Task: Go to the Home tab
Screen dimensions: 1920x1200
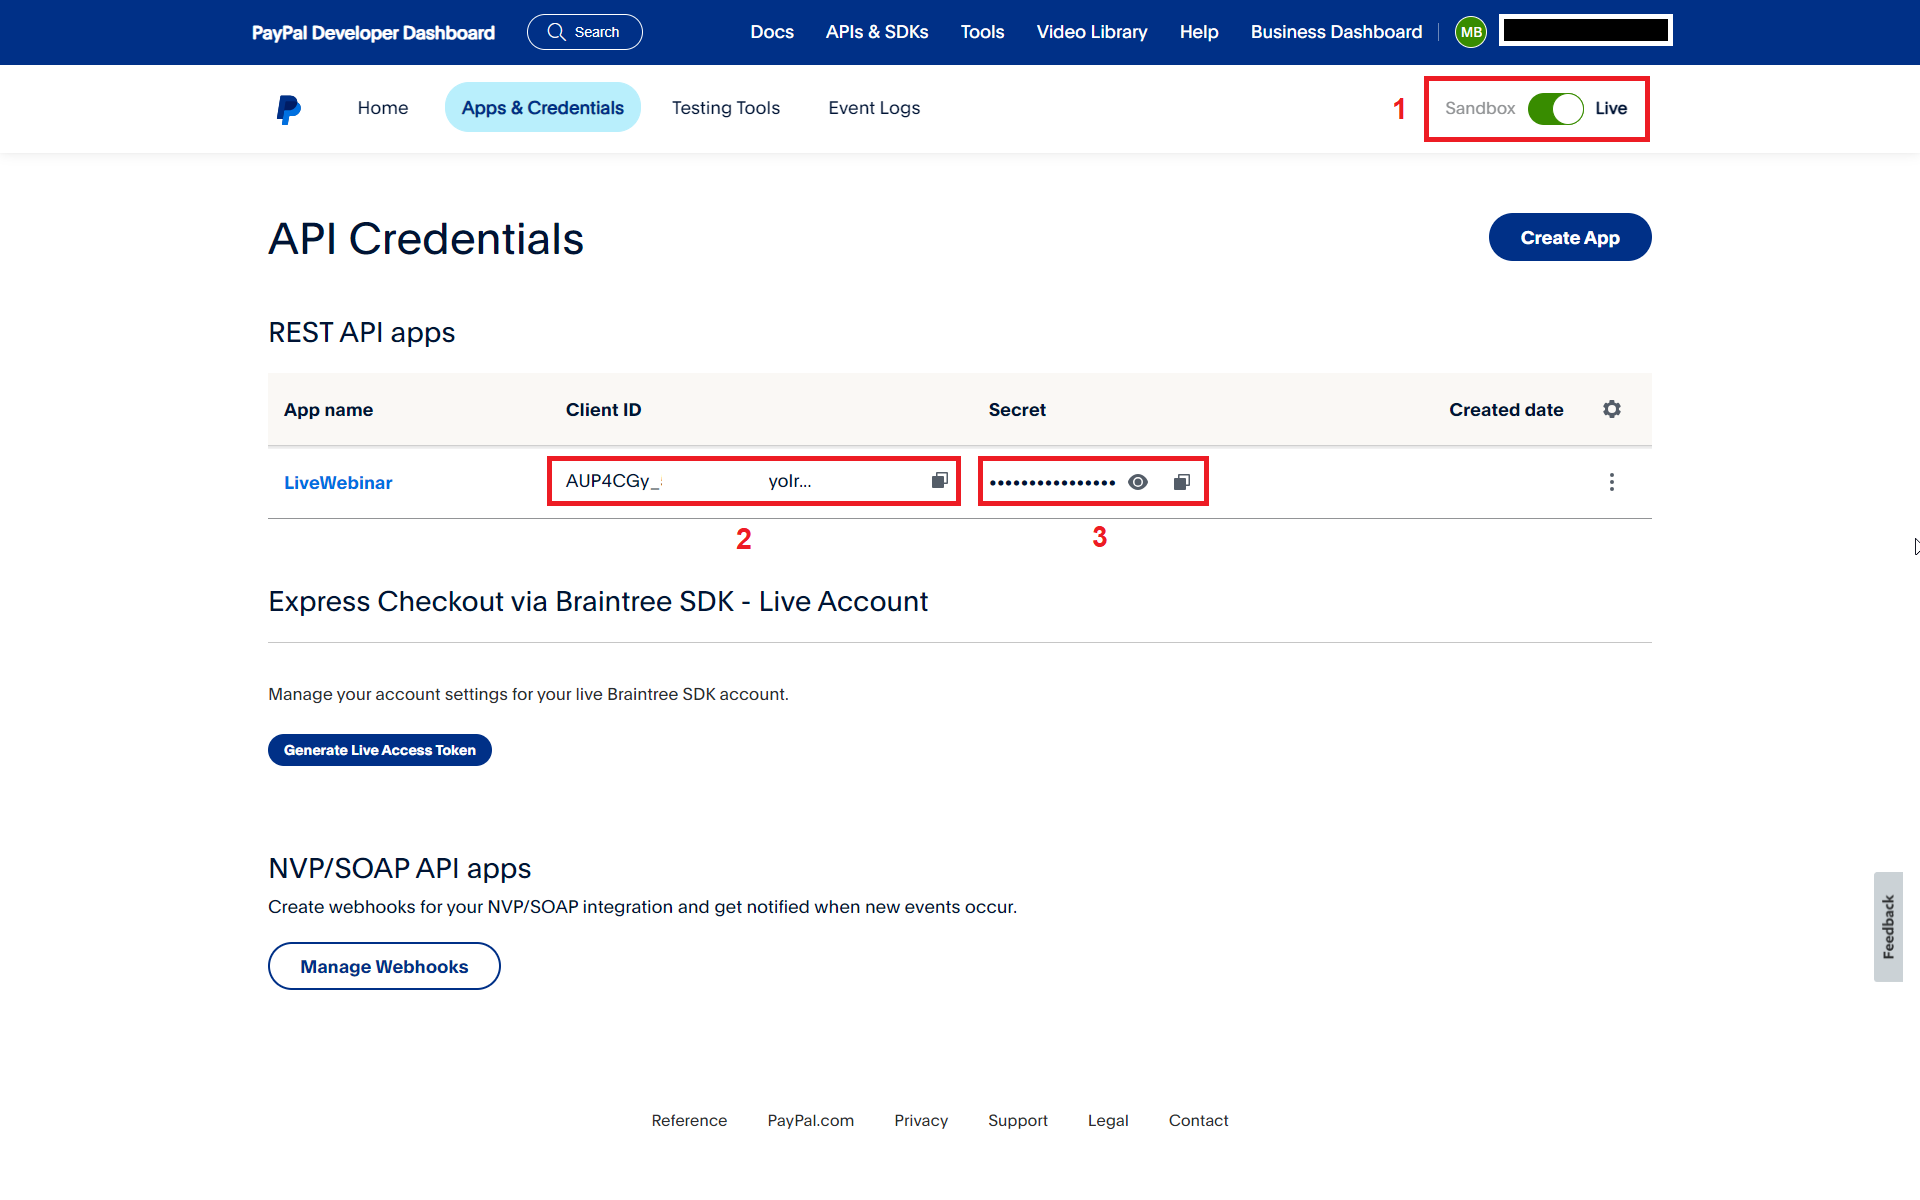Action: 382,108
